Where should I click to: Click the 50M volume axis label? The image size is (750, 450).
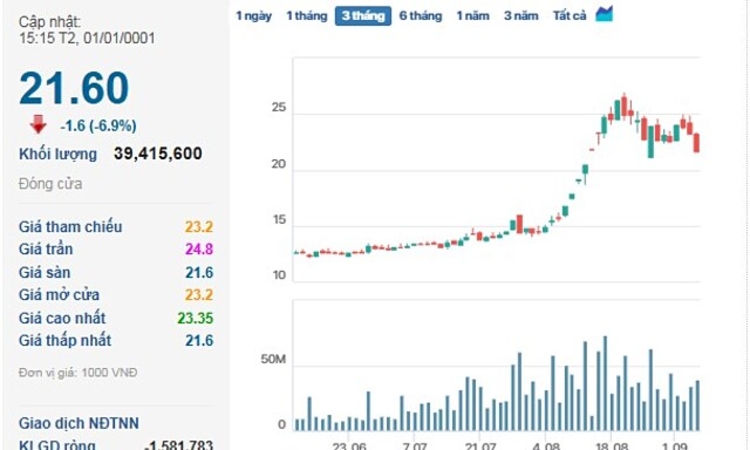point(272,358)
